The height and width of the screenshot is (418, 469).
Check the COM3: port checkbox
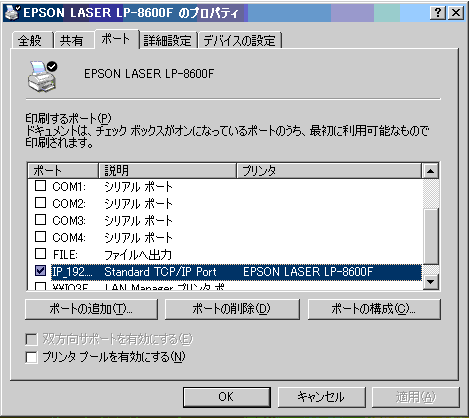tap(40, 219)
